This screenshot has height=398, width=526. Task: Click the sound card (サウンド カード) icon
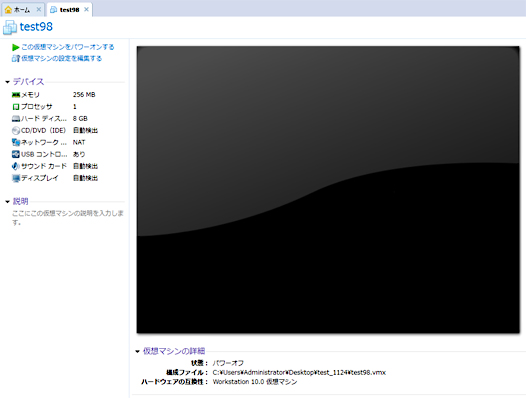click(16, 166)
